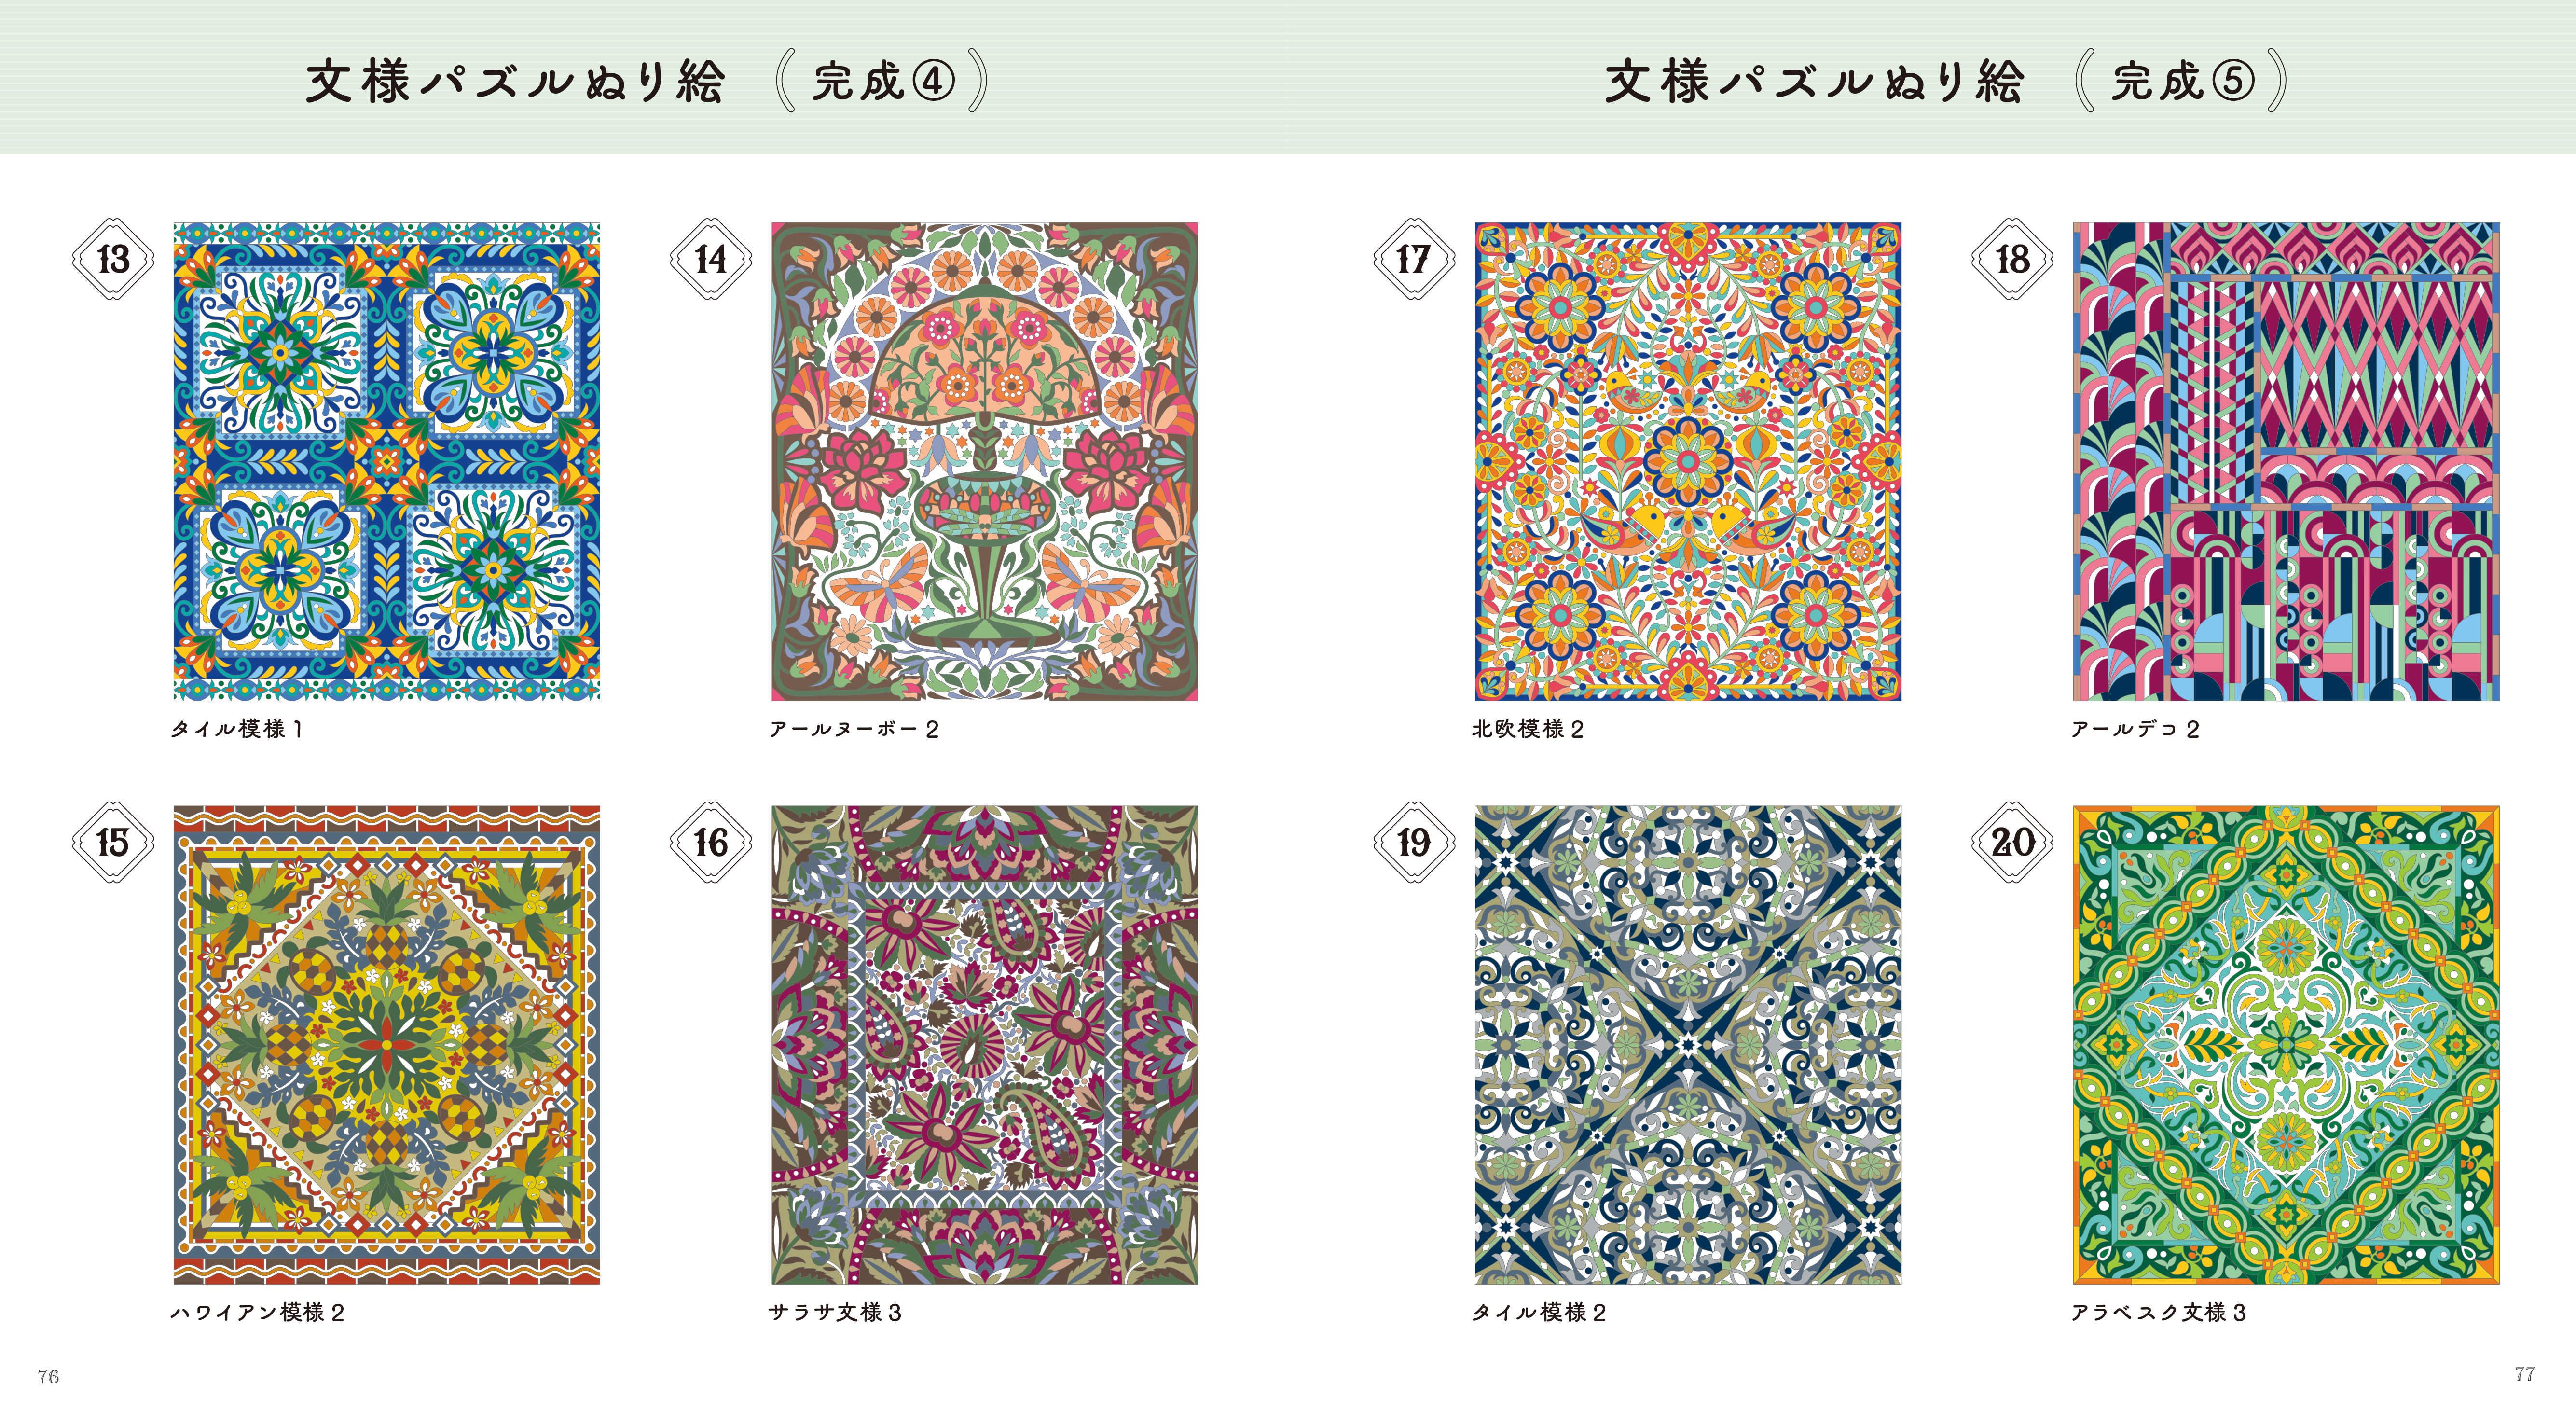This screenshot has width=2576, height=1425.
Task: Click the number 16 diamond badge
Action: pos(710,842)
